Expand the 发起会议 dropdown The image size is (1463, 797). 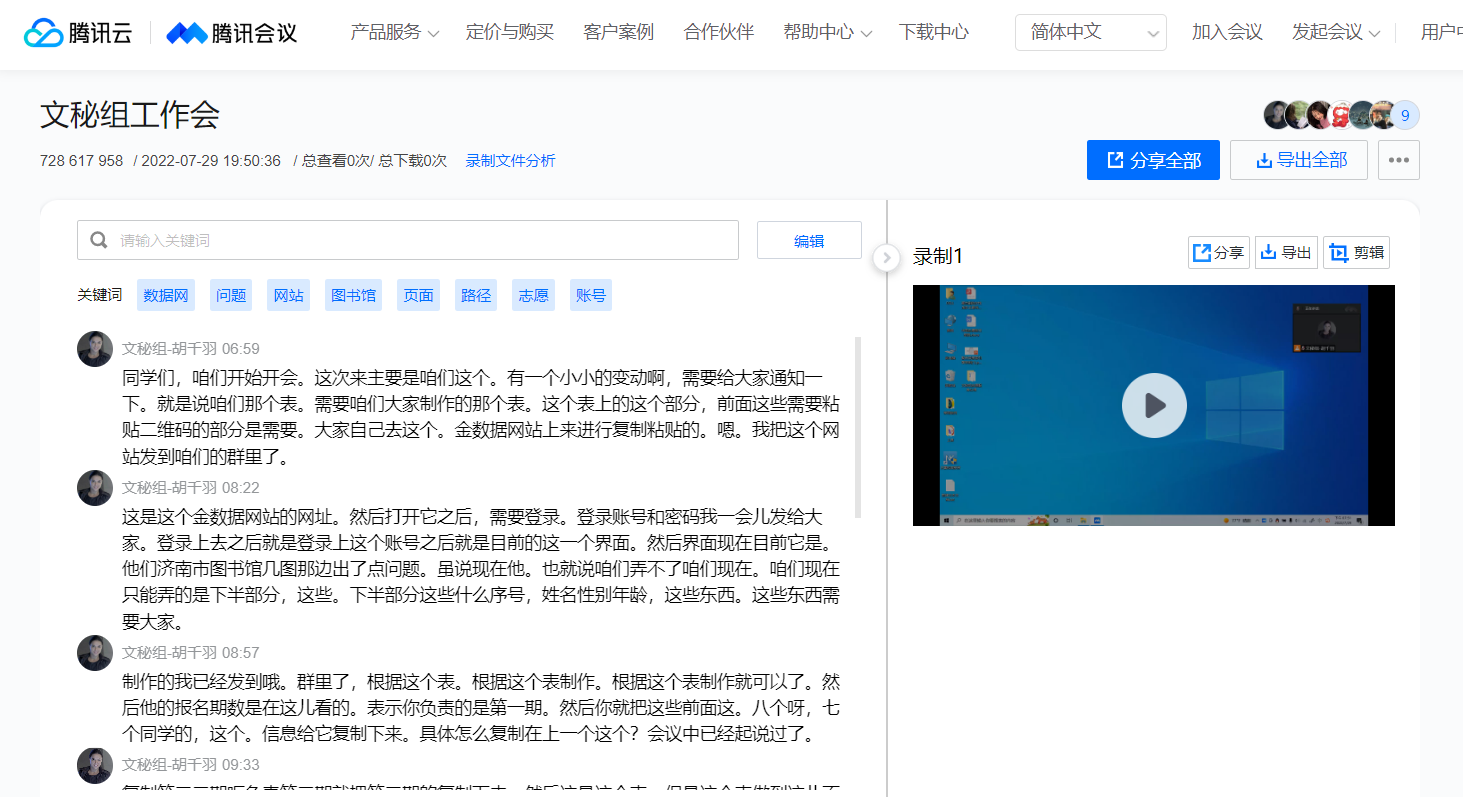pos(1335,32)
